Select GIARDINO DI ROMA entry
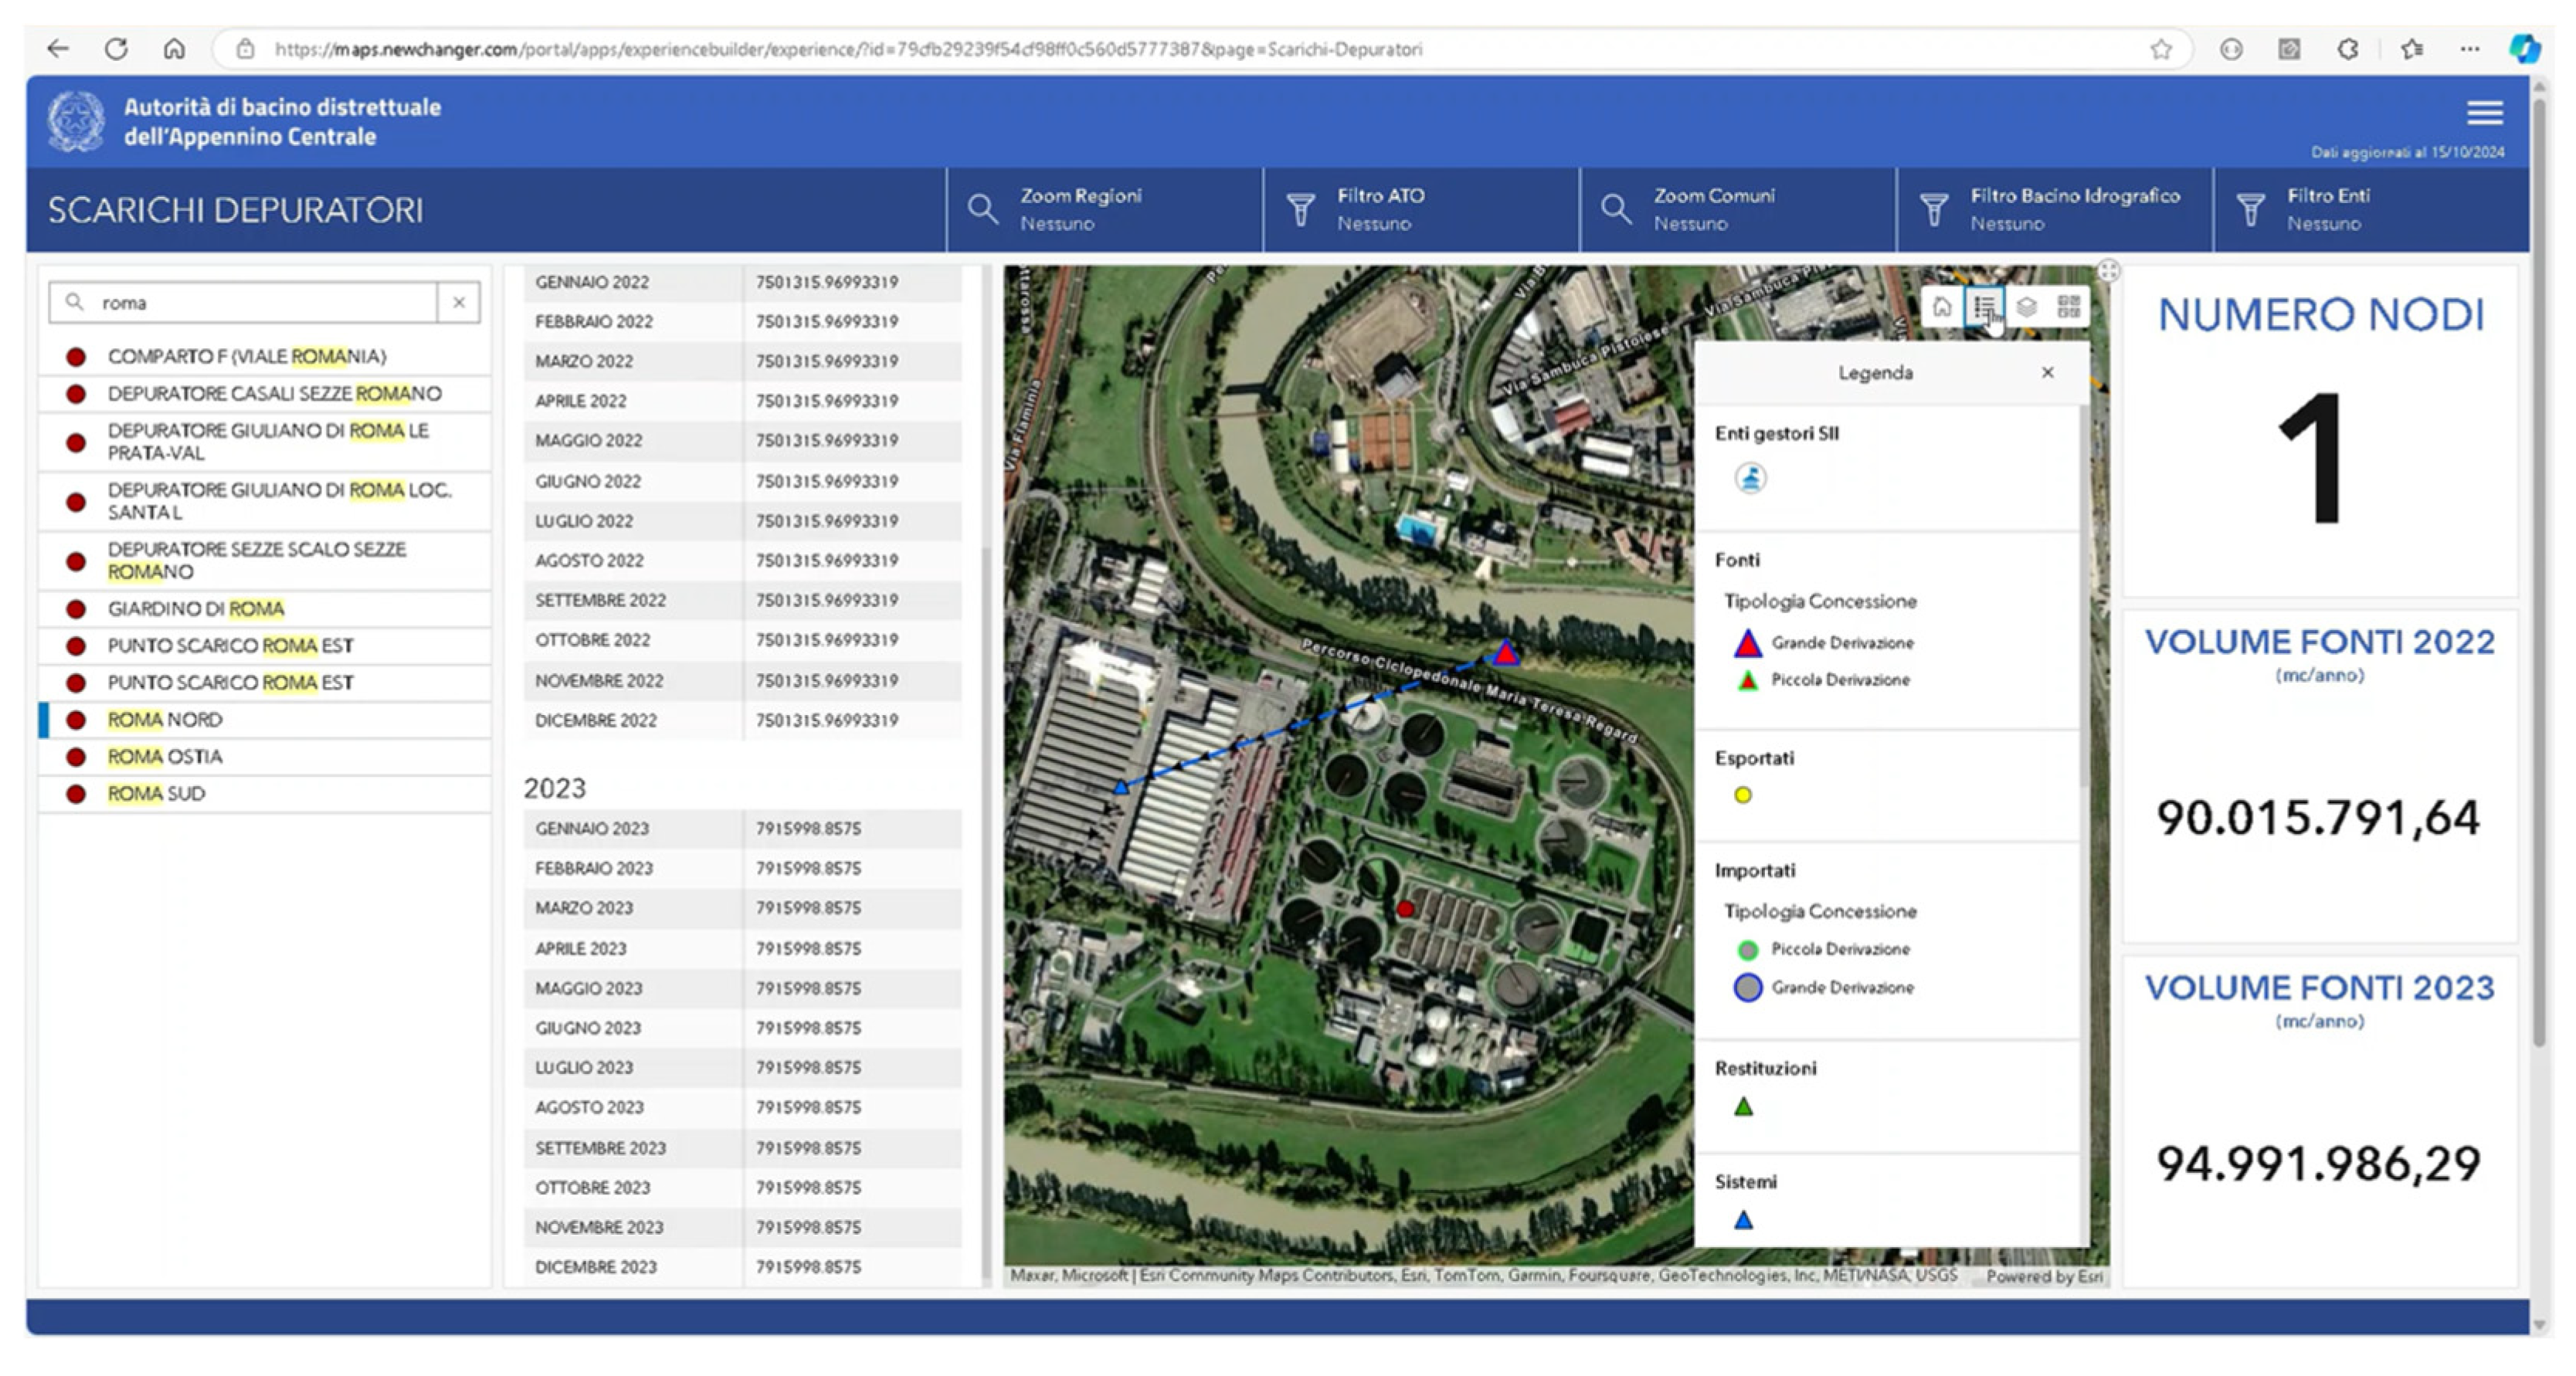 (265, 609)
